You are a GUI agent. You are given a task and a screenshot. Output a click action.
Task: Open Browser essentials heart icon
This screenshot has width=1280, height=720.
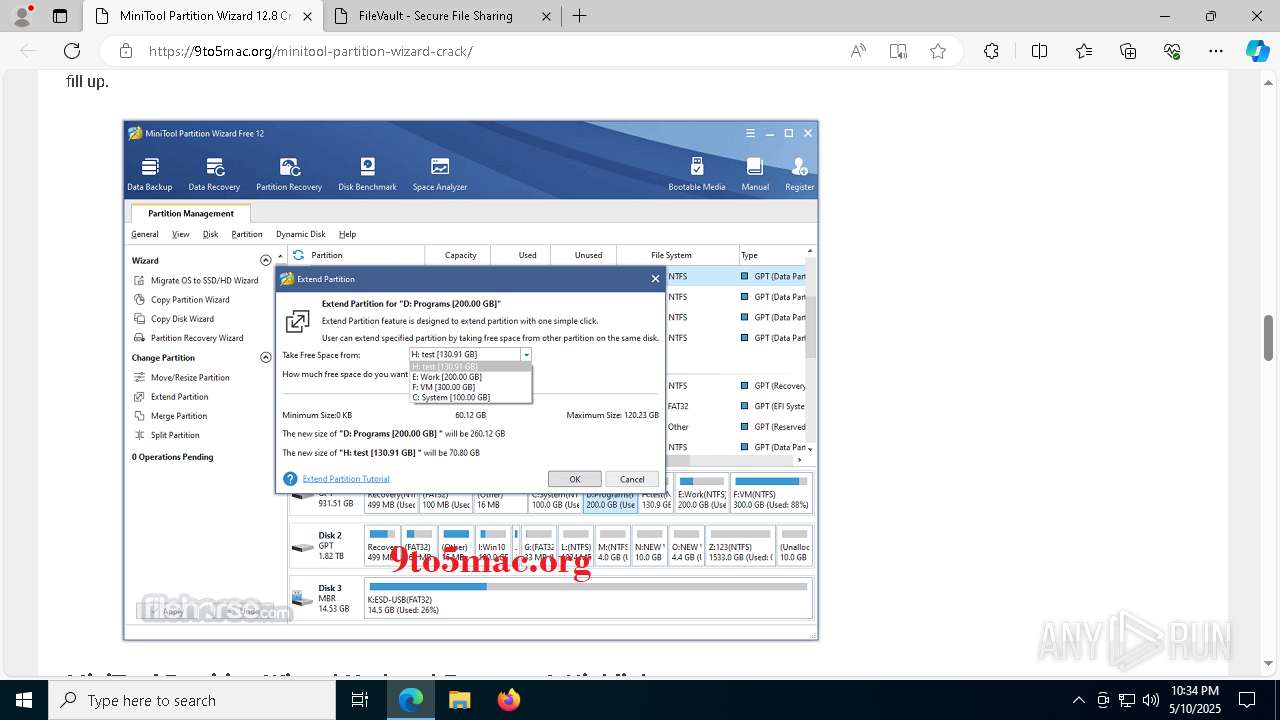click(x=1172, y=51)
